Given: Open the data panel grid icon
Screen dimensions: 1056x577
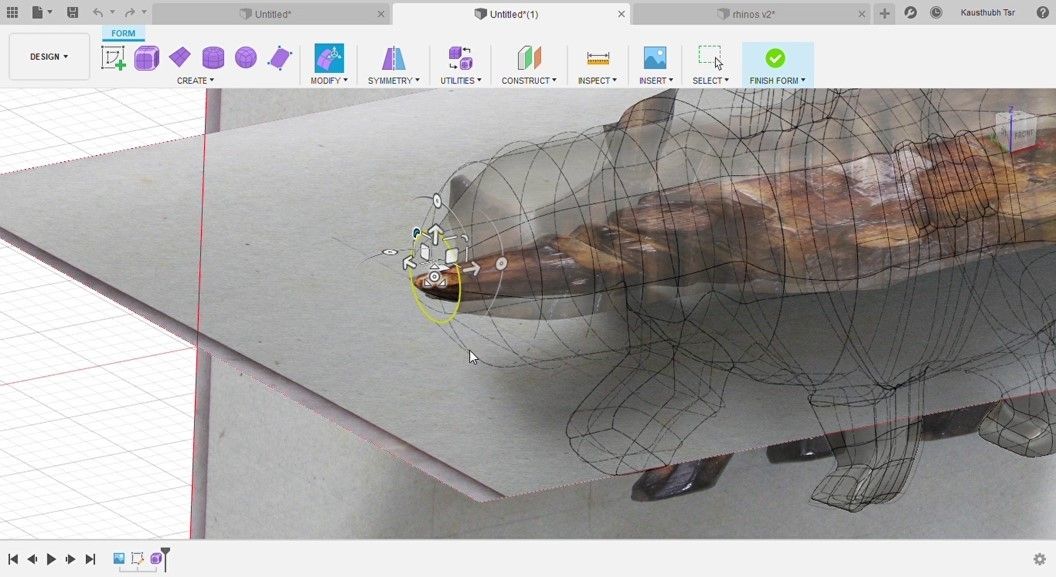Looking at the screenshot, I should (x=12, y=13).
